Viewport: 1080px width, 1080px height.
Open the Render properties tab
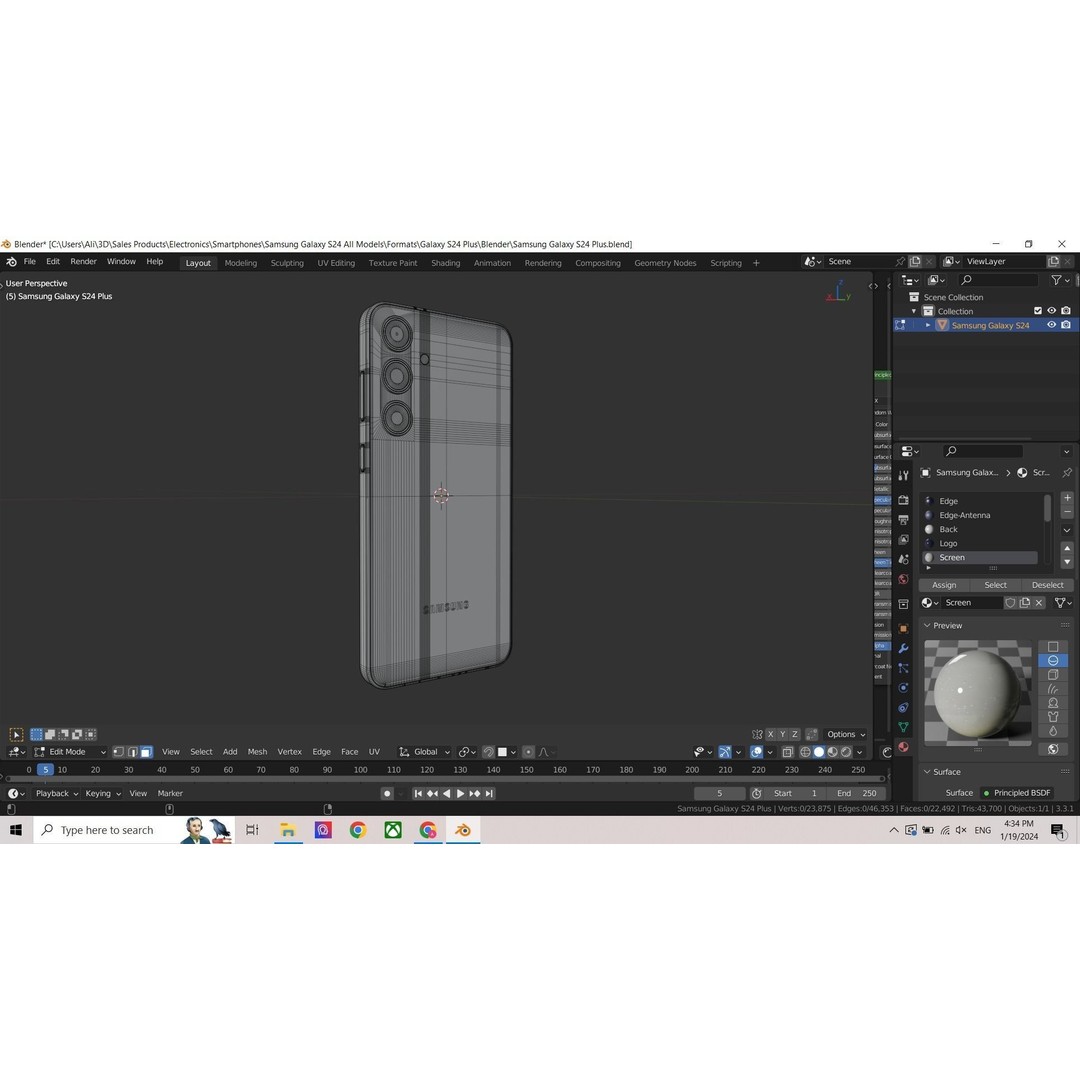click(904, 500)
